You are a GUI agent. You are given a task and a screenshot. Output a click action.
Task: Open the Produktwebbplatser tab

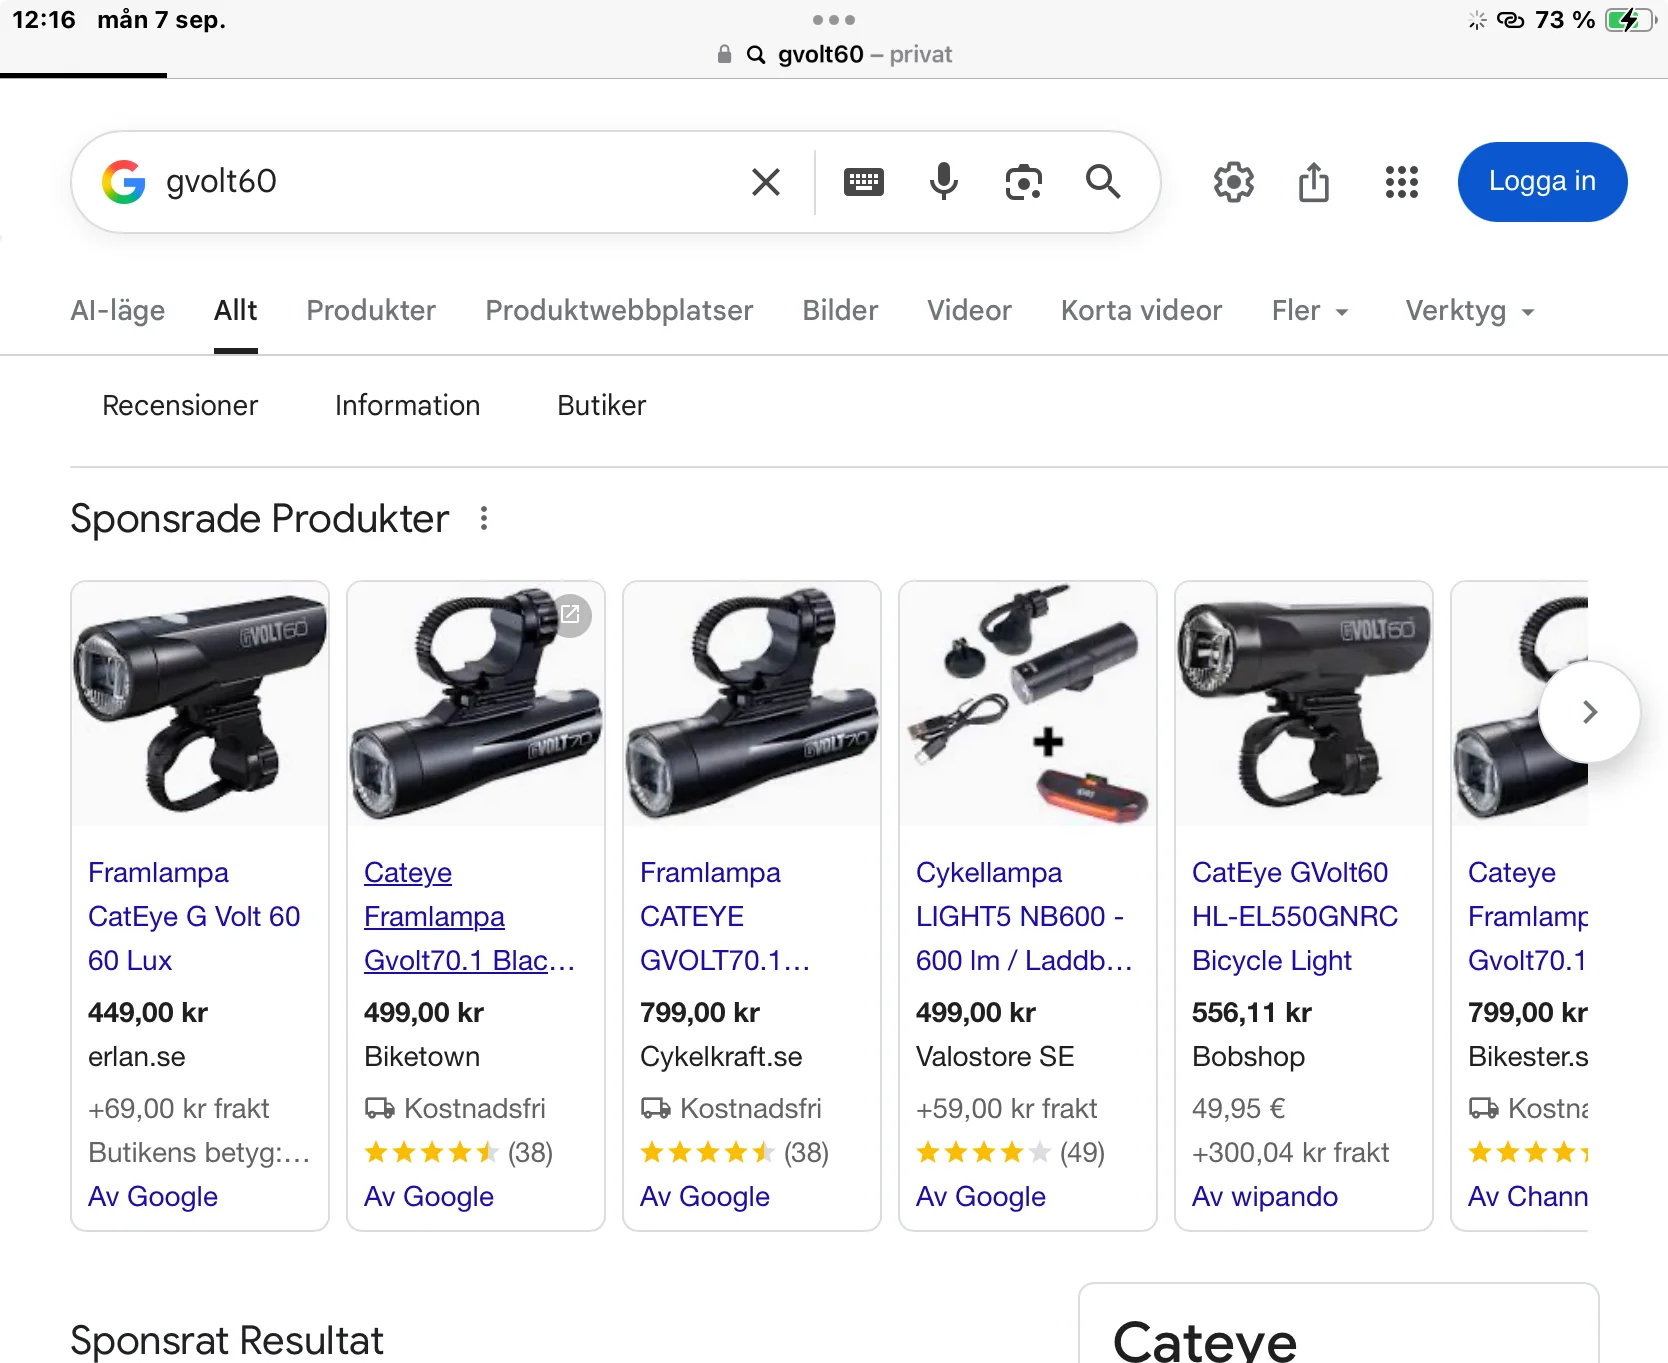tap(619, 311)
